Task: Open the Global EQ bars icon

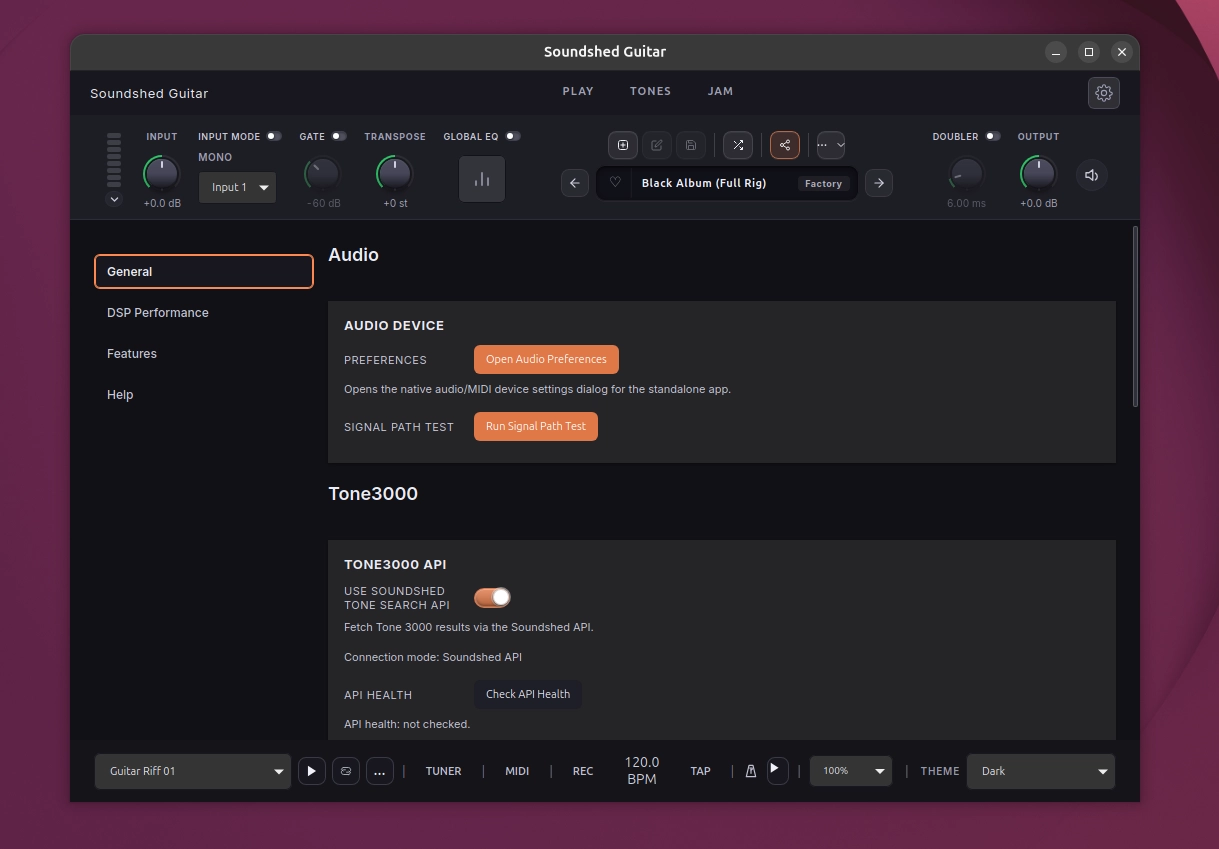Action: click(482, 179)
